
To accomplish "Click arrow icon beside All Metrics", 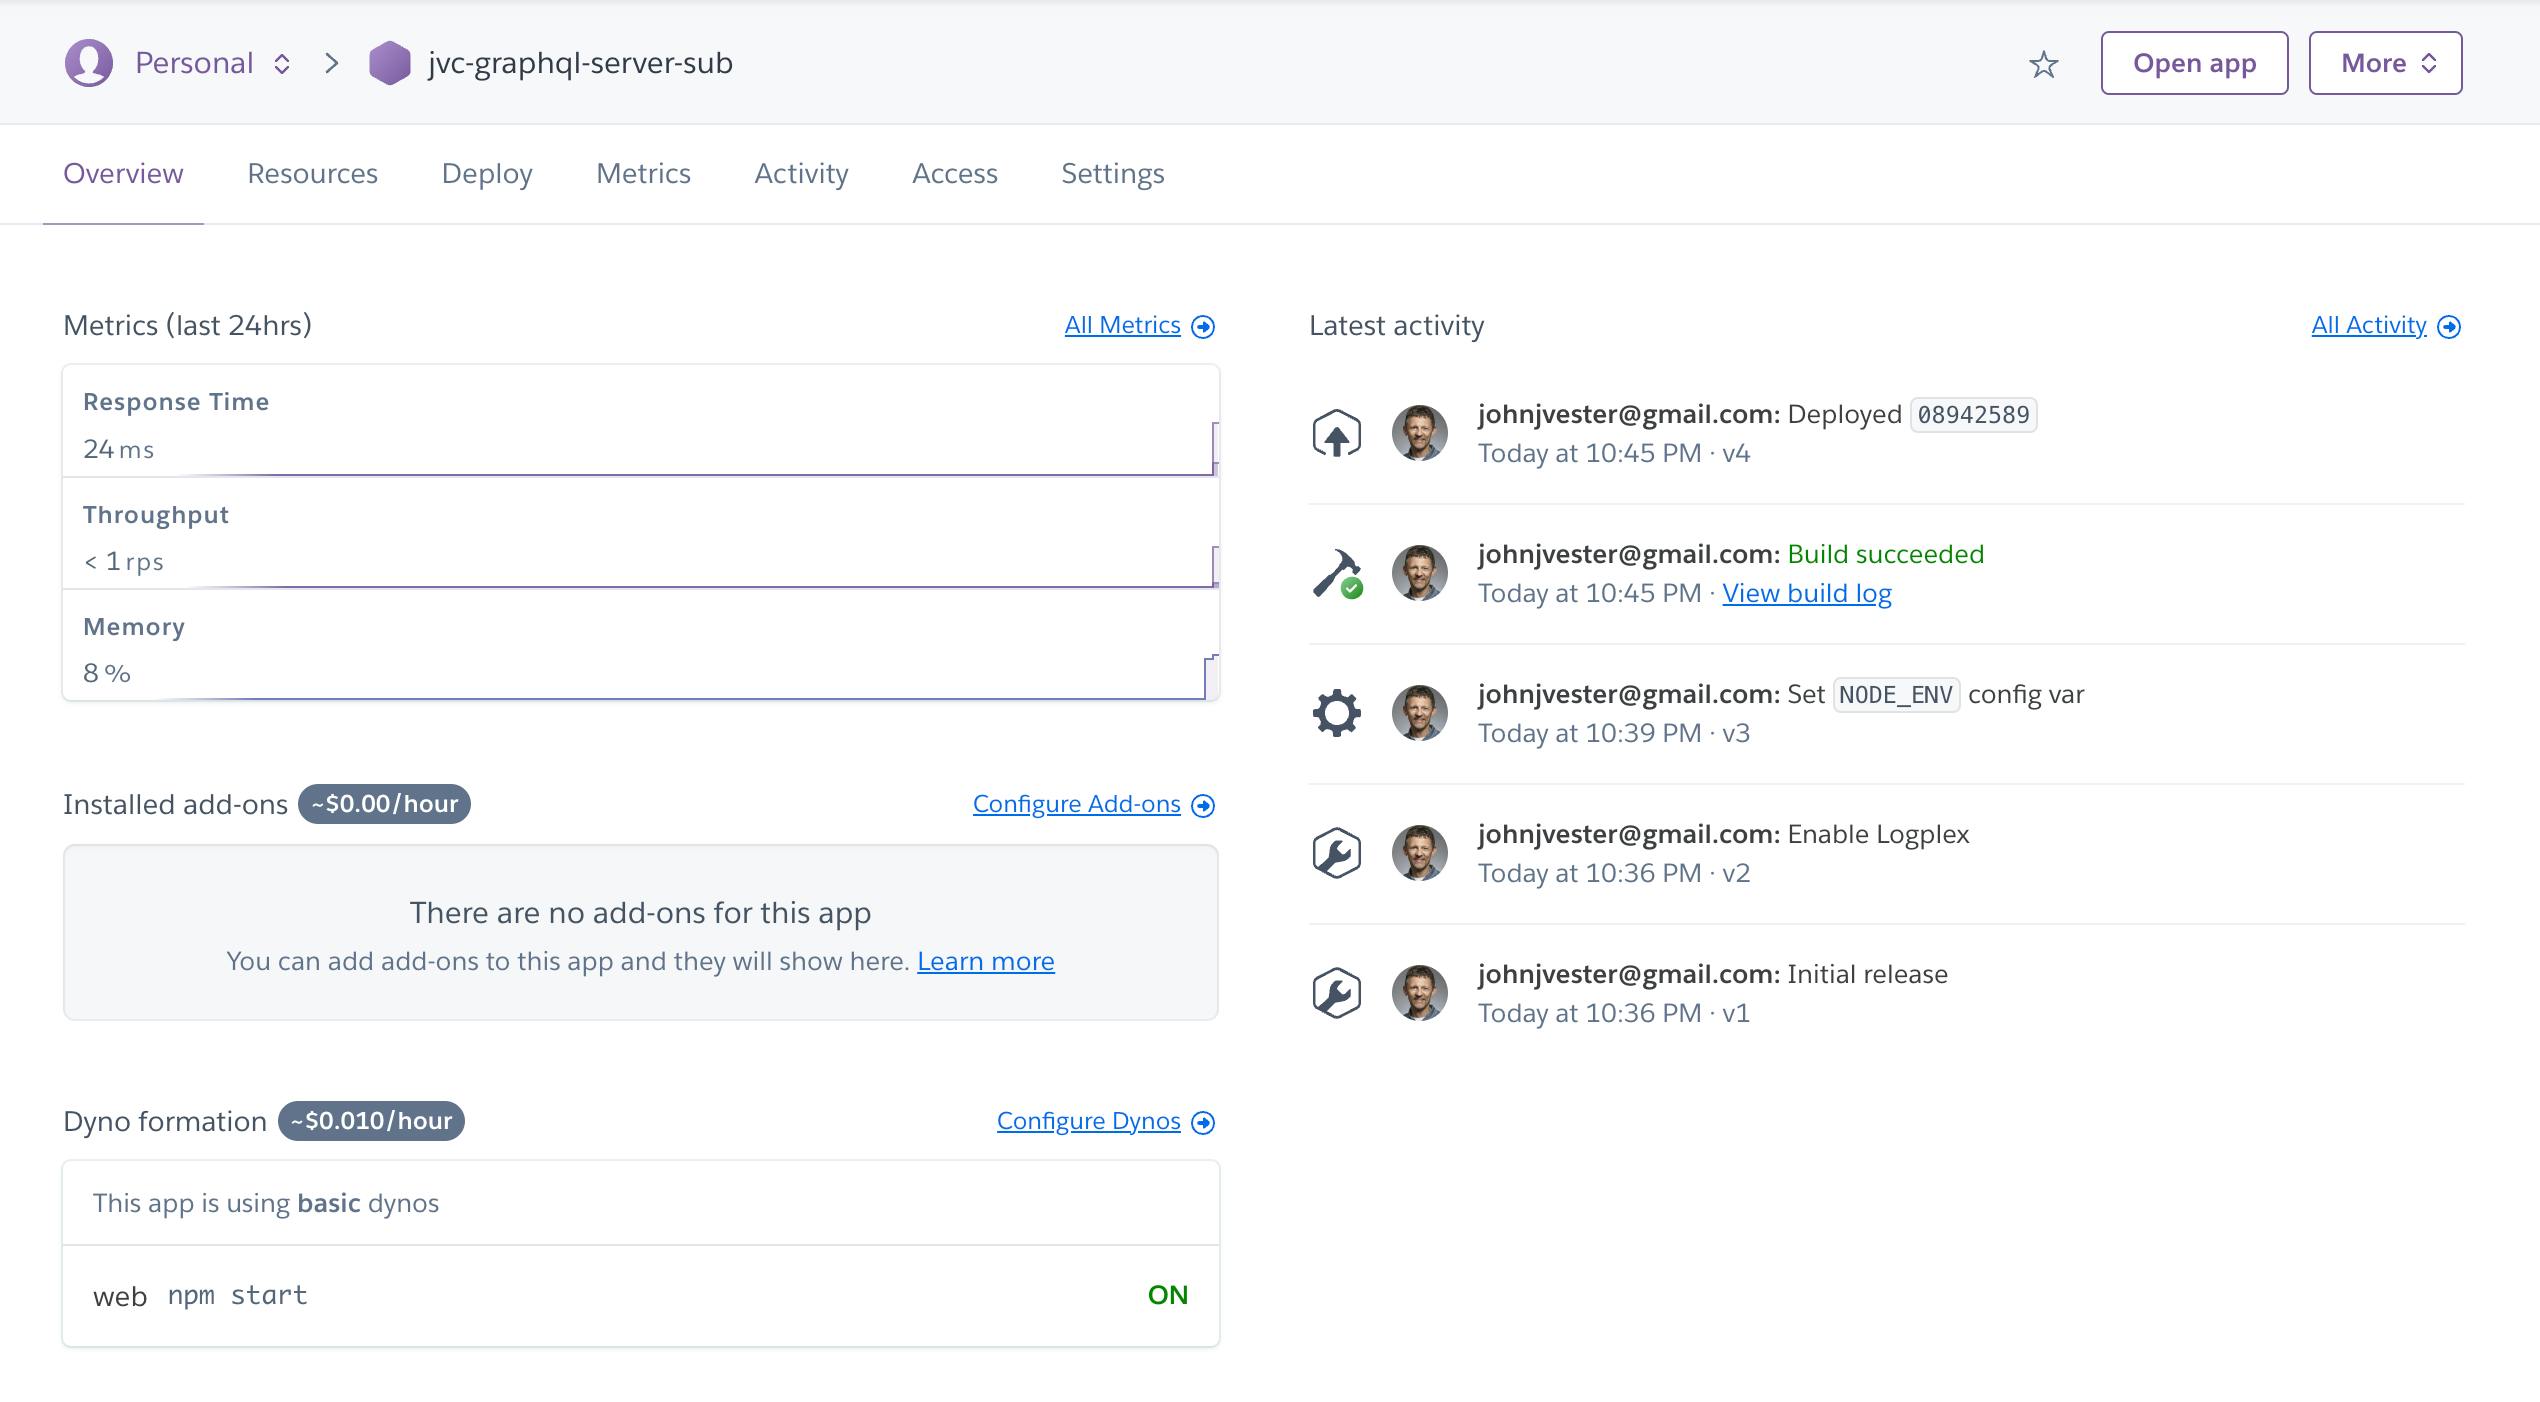I will [1204, 327].
